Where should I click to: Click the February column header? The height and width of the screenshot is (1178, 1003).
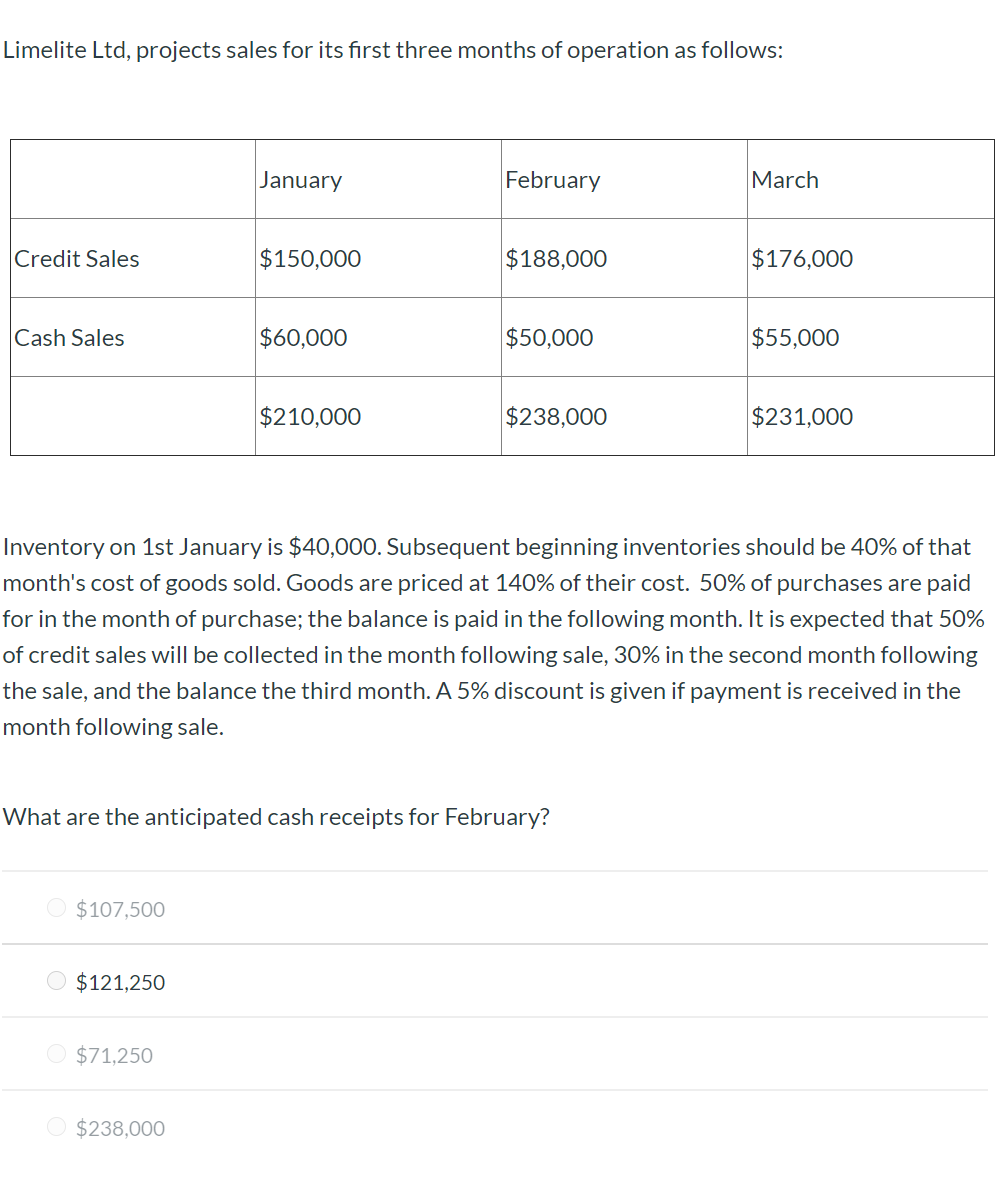coord(552,179)
